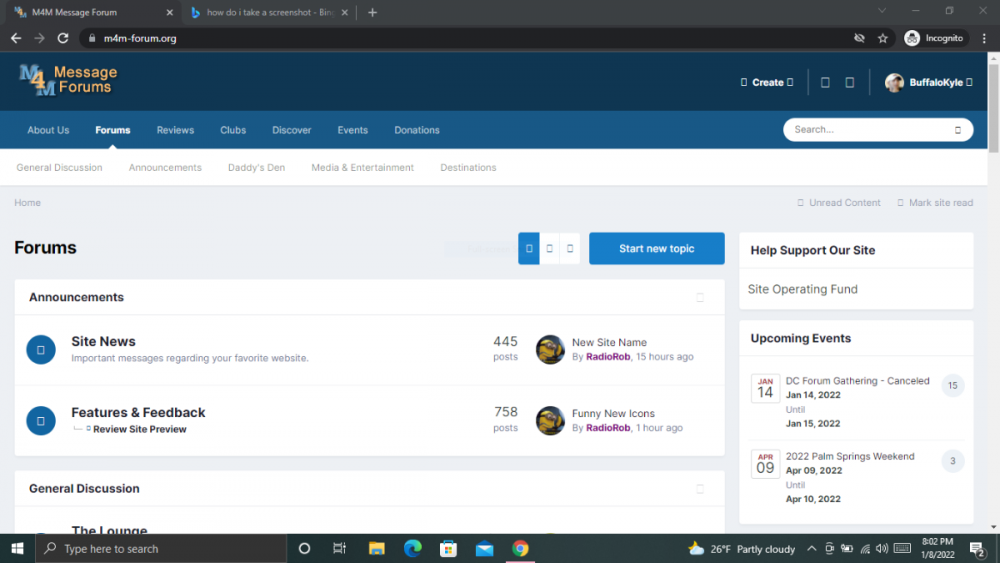Open the Reviews navigation tab
The image size is (1000, 563).
point(175,130)
